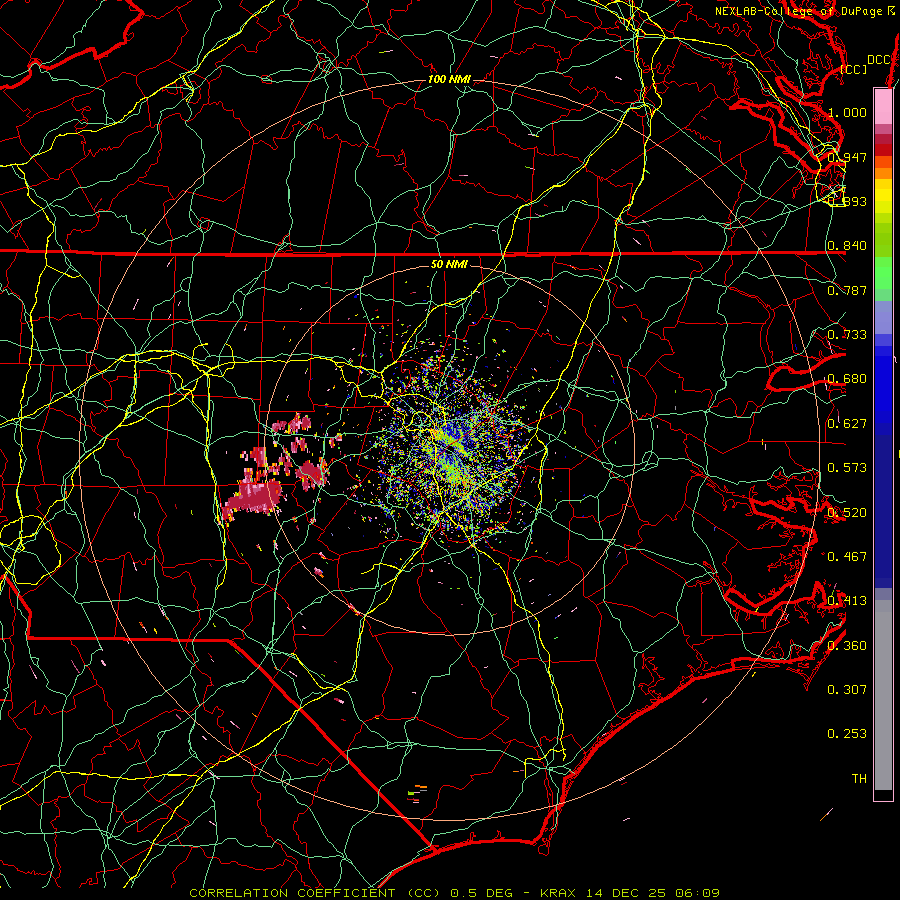900x900 pixels.
Task: Click the 0.840 scale value
Action: pyautogui.click(x=847, y=246)
